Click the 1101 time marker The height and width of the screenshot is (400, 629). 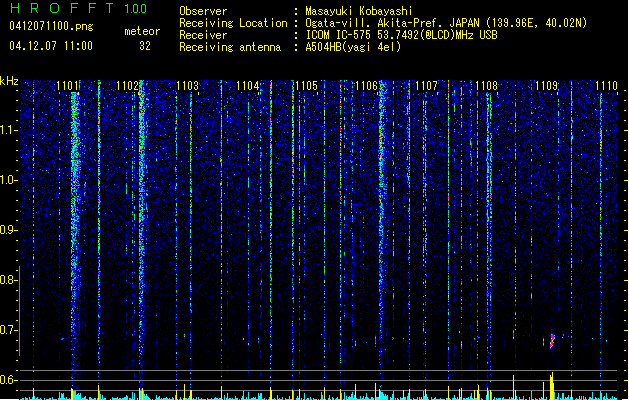click(x=67, y=86)
